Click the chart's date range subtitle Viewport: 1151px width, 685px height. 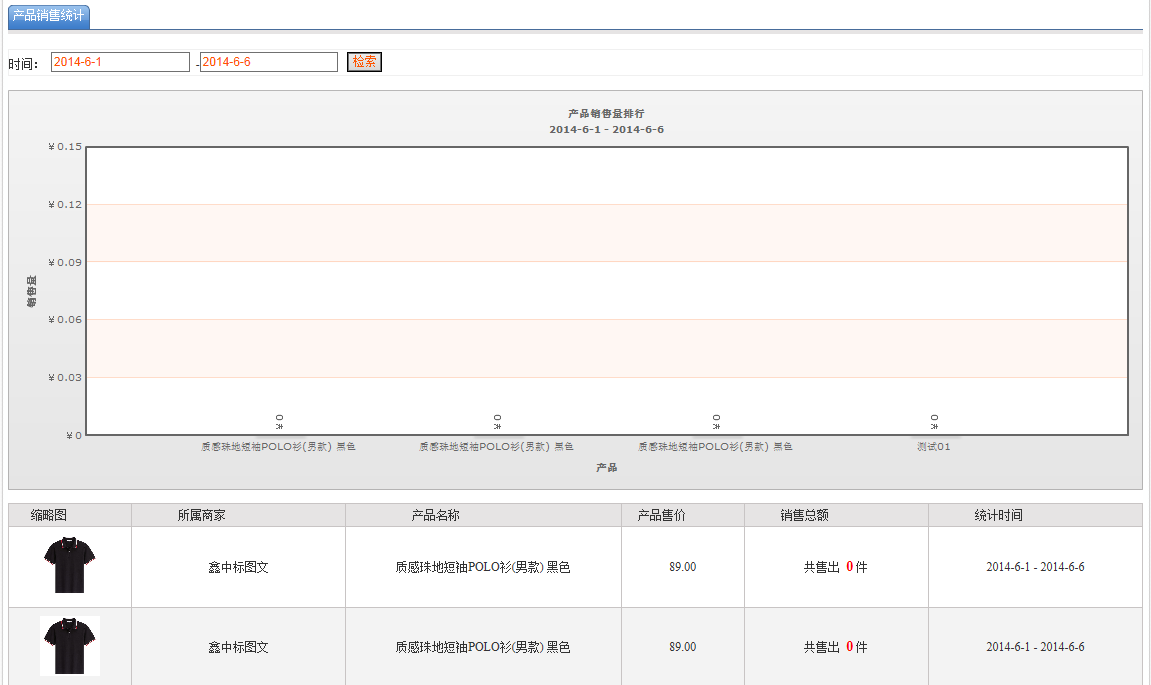pos(606,130)
